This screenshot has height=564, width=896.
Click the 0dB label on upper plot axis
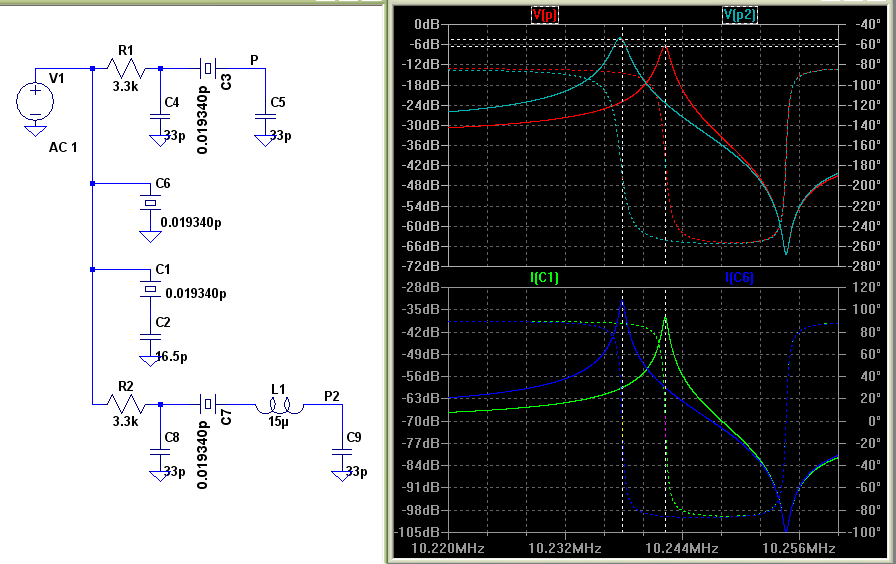pos(427,23)
